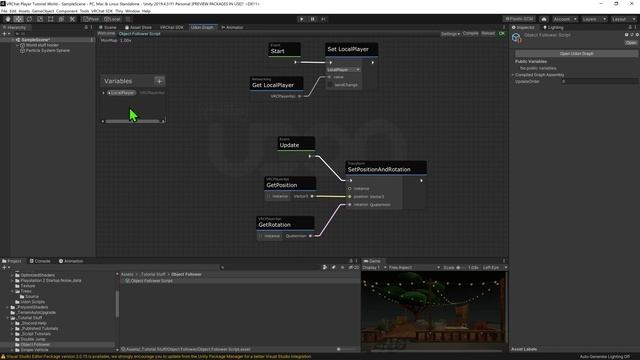
Task: Click the Reload button
Action: pyautogui.click(x=488, y=33)
